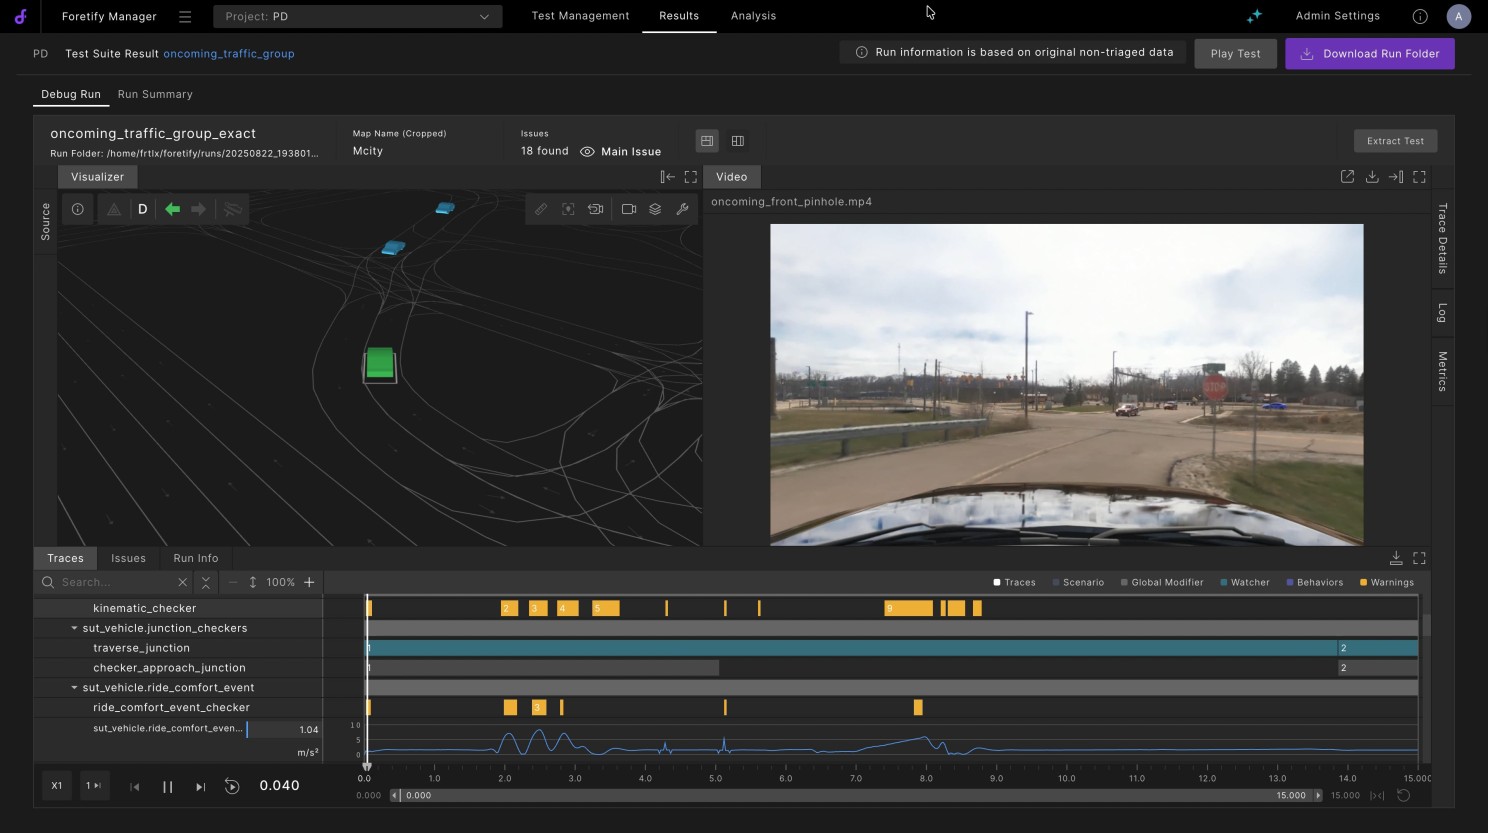Open video in external window icon
The height and width of the screenshot is (833, 1488).
[x=1347, y=177]
